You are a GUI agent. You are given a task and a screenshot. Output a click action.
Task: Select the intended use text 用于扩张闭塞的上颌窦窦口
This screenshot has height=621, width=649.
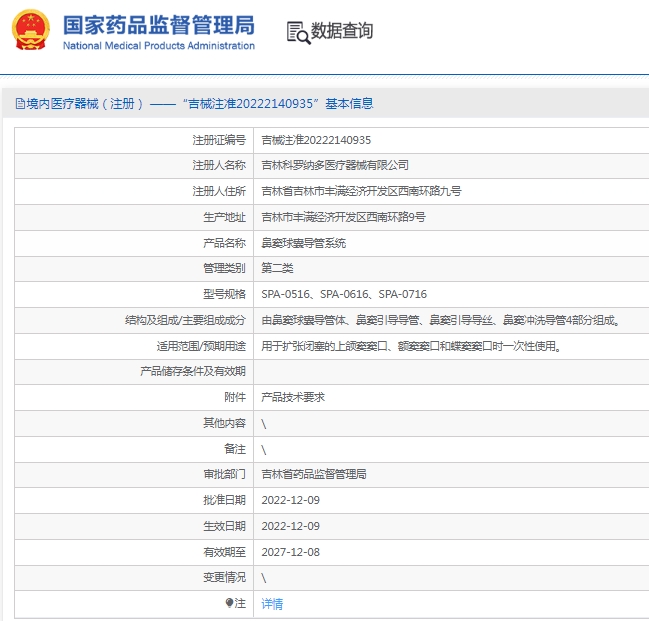(x=411, y=346)
